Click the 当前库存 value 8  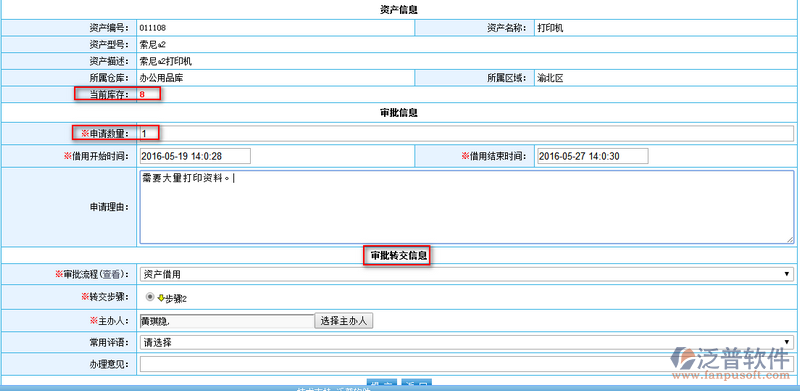point(142,94)
